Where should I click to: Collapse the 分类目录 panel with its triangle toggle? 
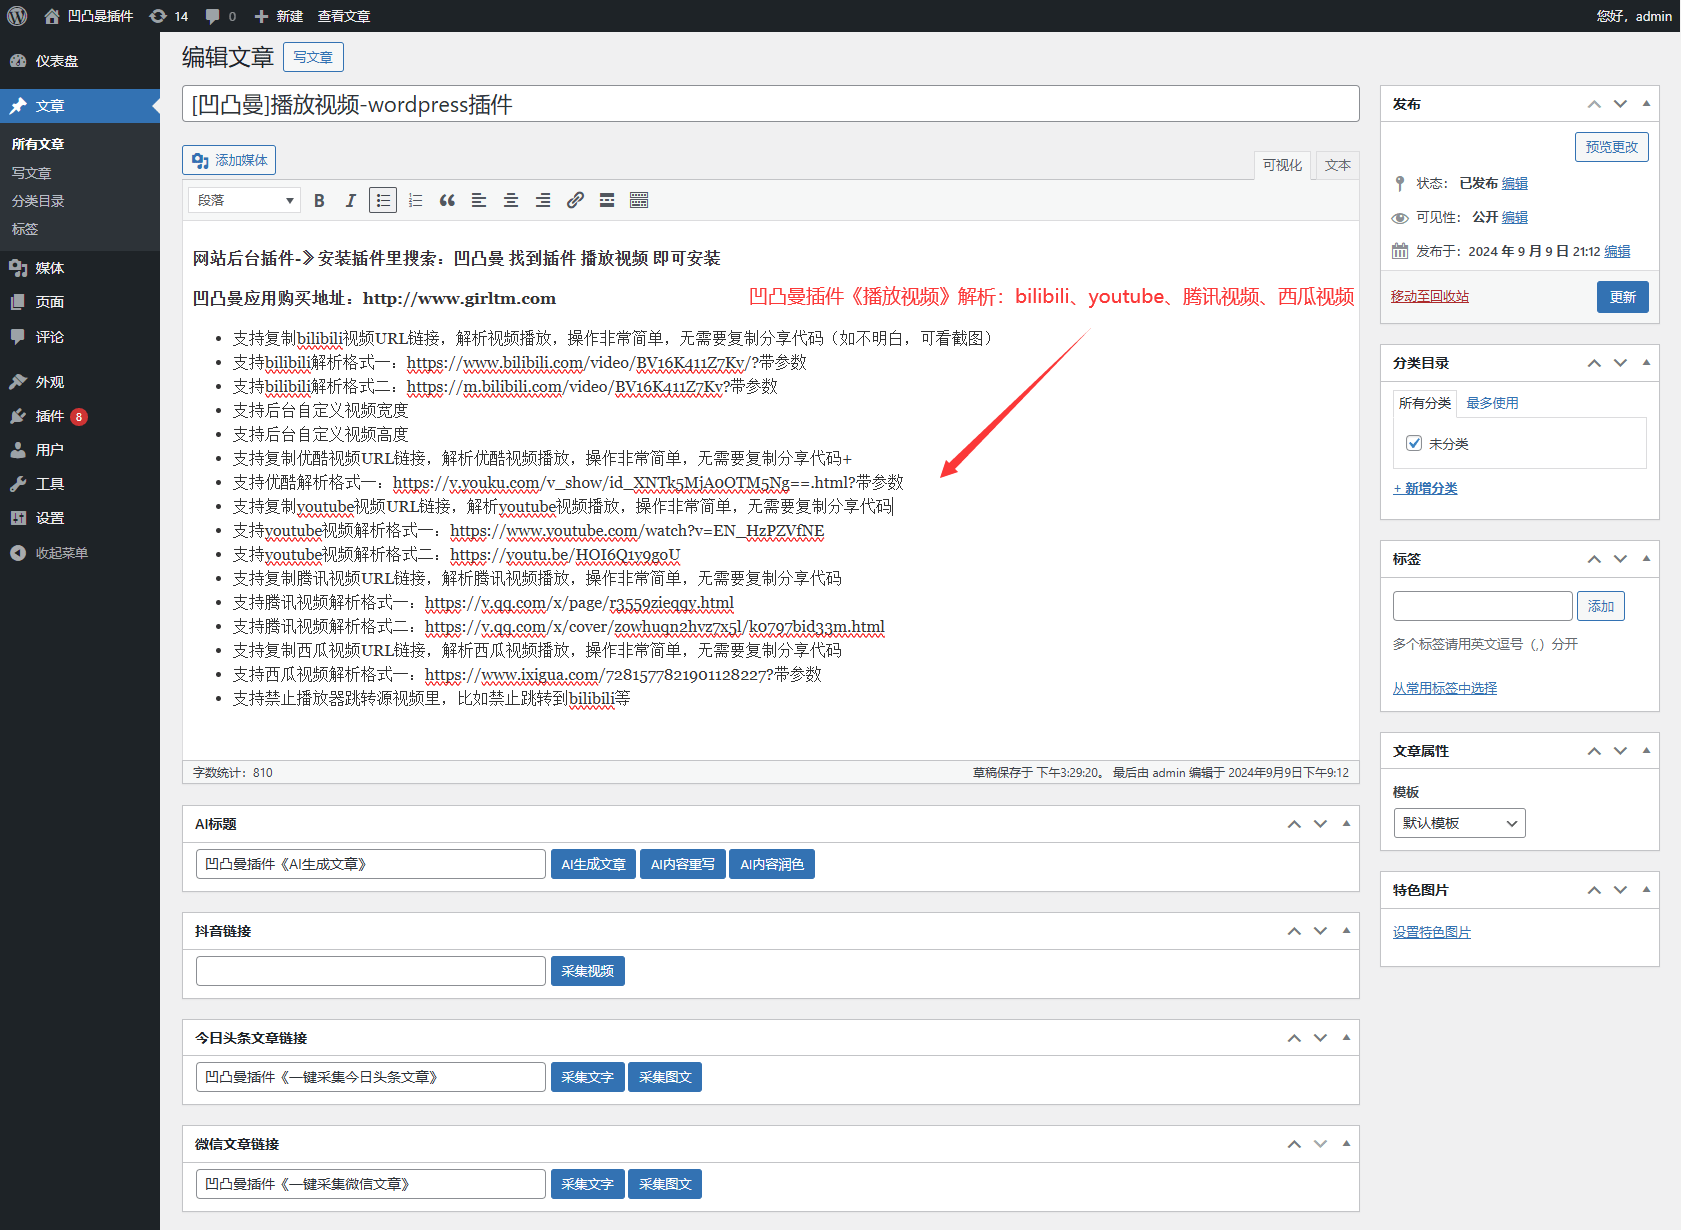point(1646,363)
